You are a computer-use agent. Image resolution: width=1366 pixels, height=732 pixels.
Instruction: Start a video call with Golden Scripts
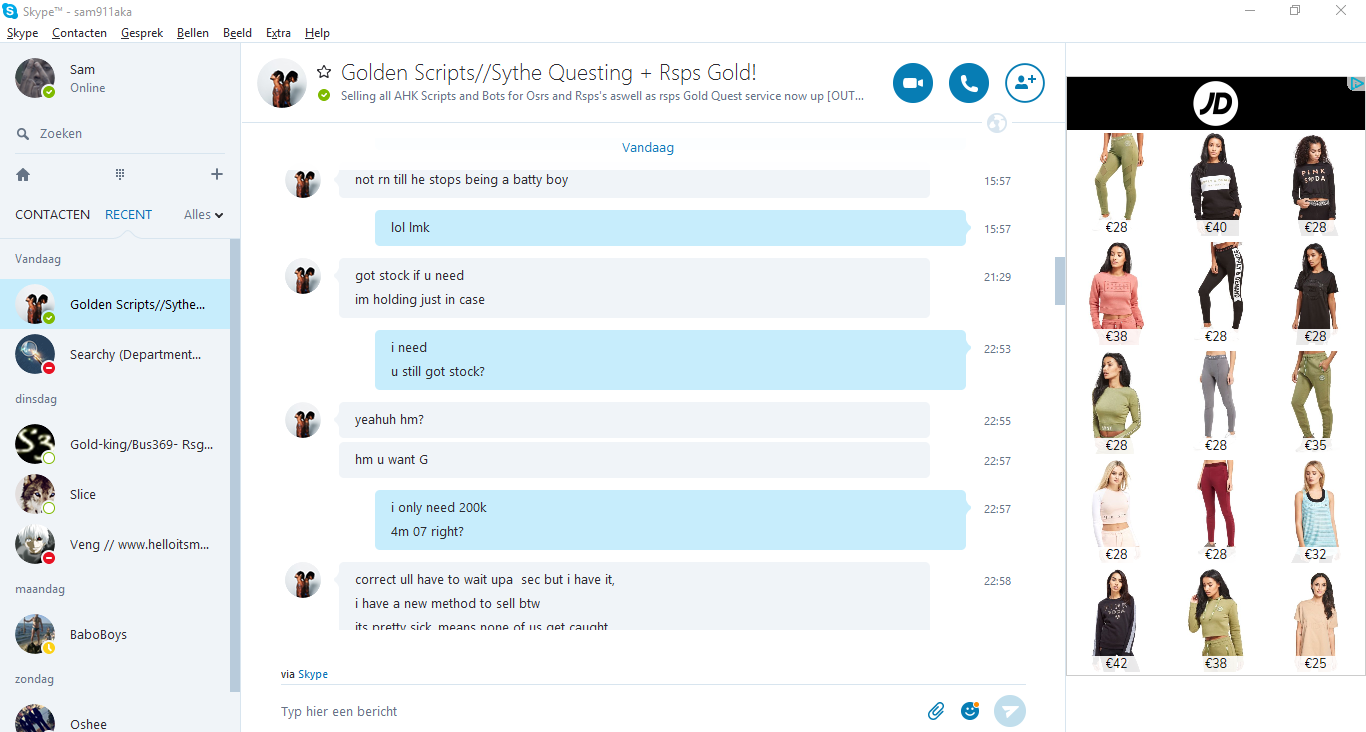[913, 83]
